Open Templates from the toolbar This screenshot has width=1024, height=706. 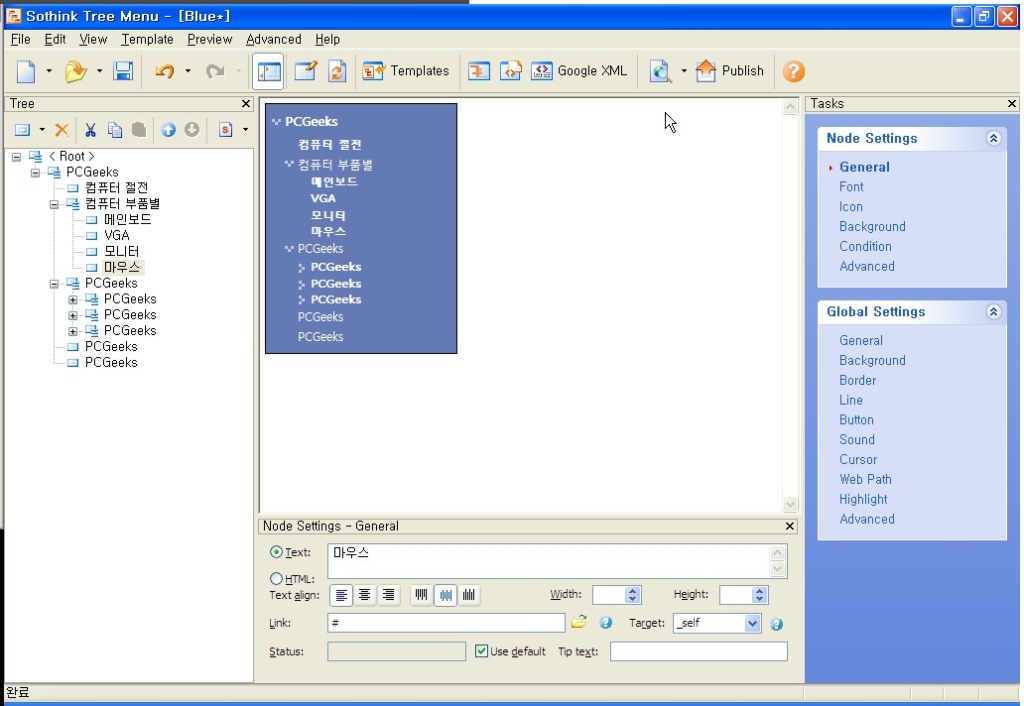[406, 71]
